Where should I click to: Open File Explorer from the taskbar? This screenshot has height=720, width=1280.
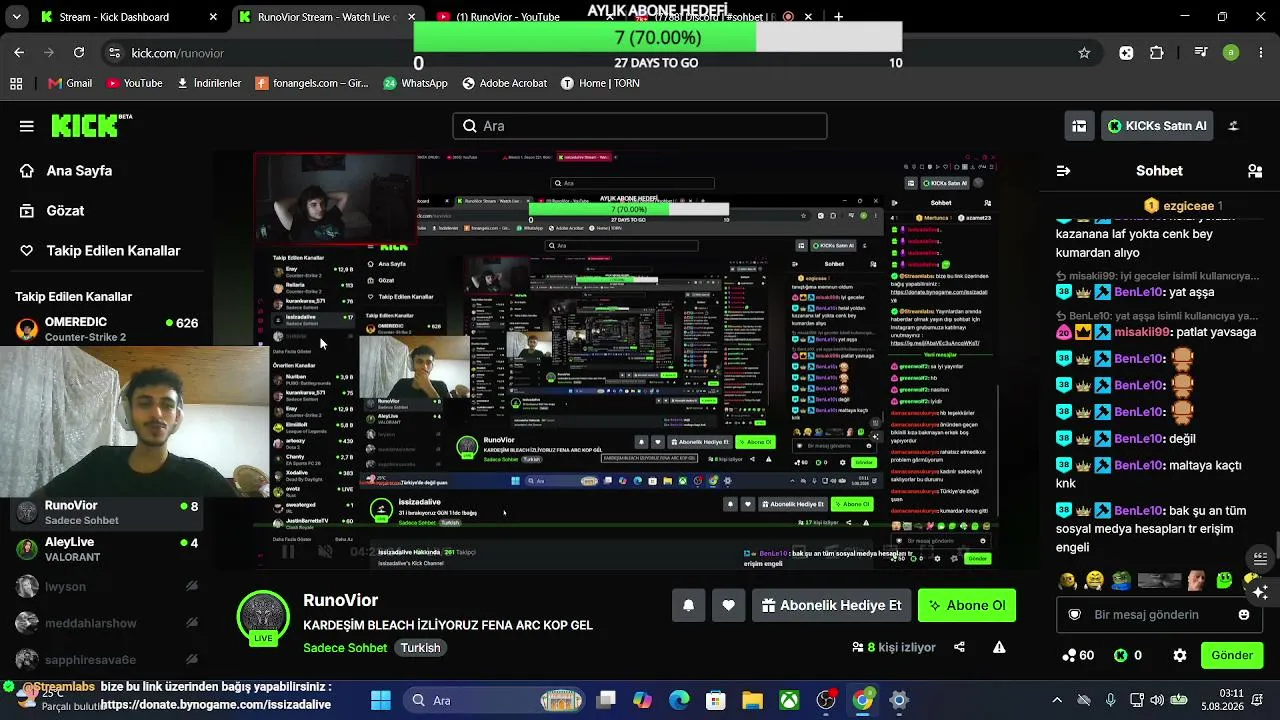tap(752, 700)
